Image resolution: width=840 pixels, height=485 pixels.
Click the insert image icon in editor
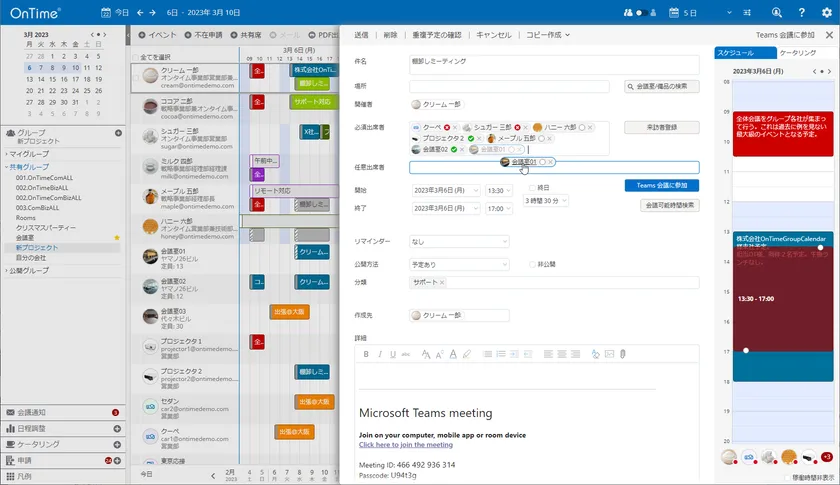point(609,354)
